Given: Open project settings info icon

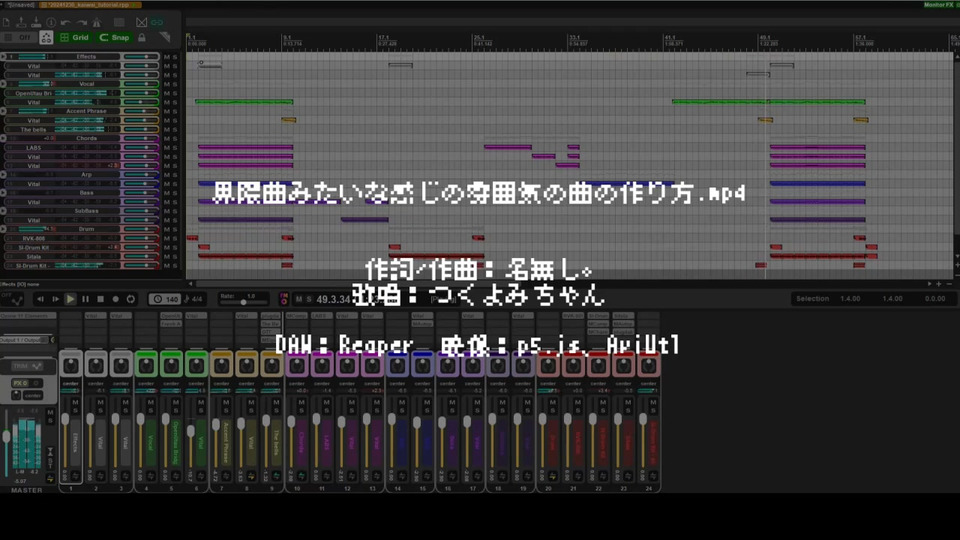Looking at the screenshot, I should [x=51, y=23].
